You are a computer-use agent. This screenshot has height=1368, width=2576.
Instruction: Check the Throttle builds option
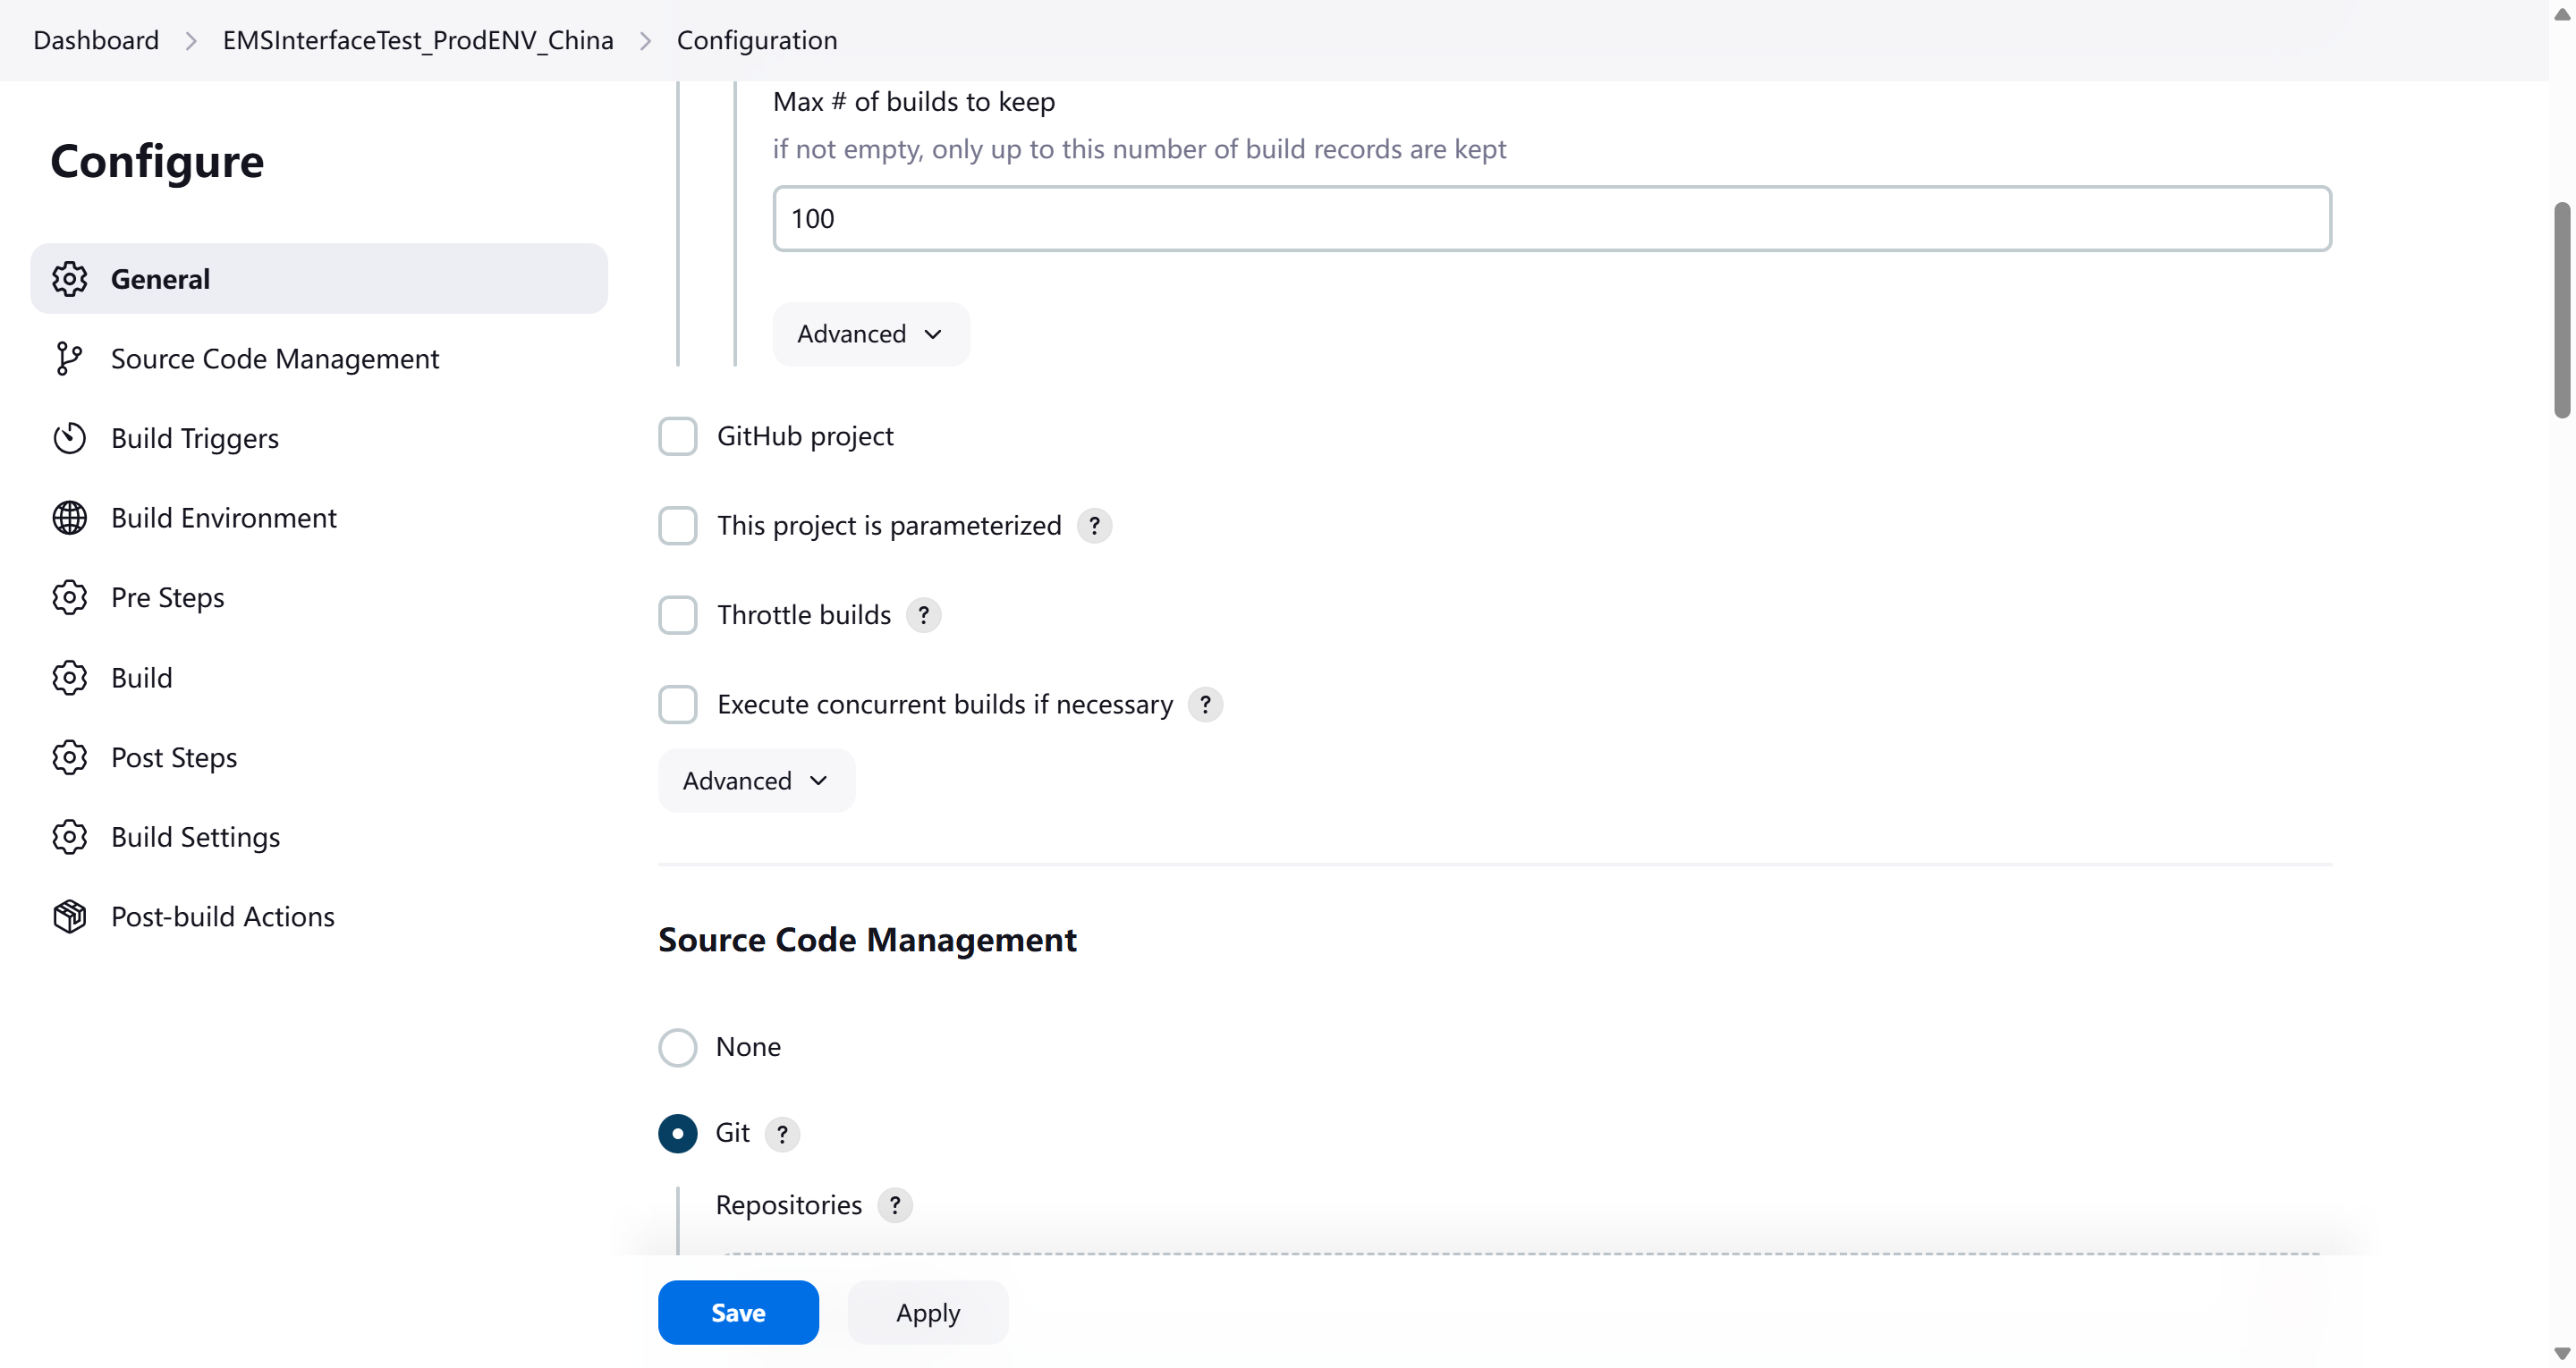coord(677,615)
